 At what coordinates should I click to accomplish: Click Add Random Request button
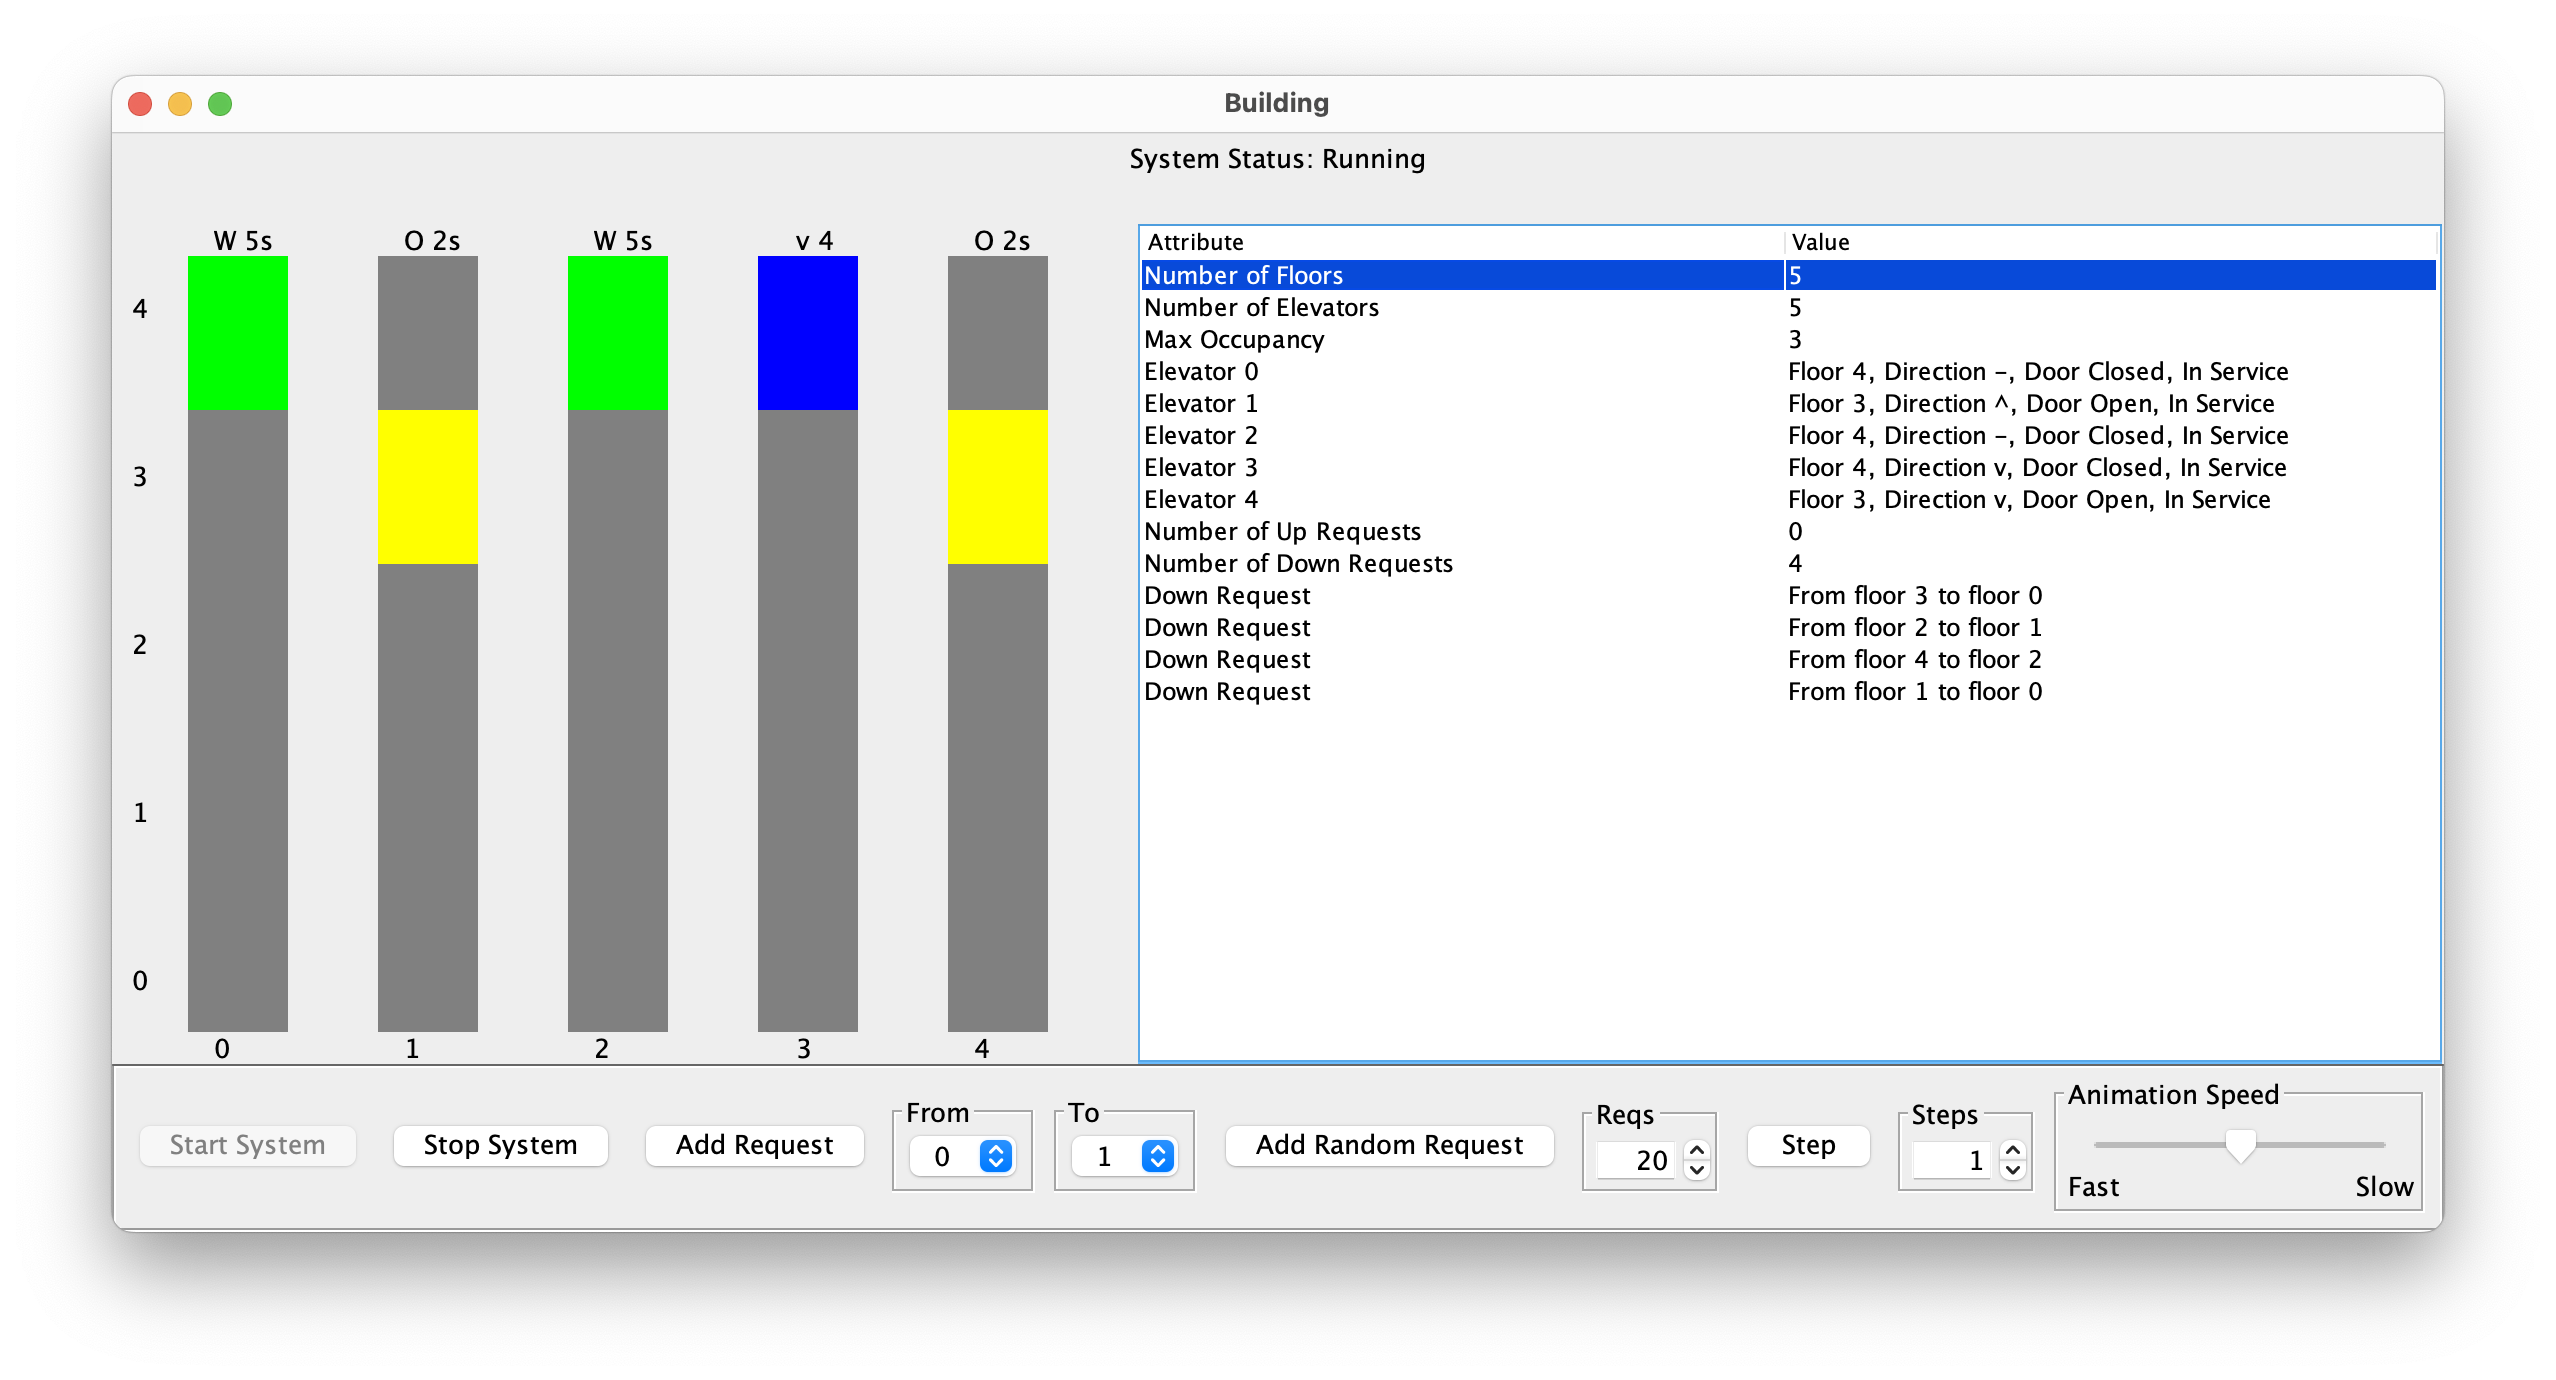point(1389,1145)
